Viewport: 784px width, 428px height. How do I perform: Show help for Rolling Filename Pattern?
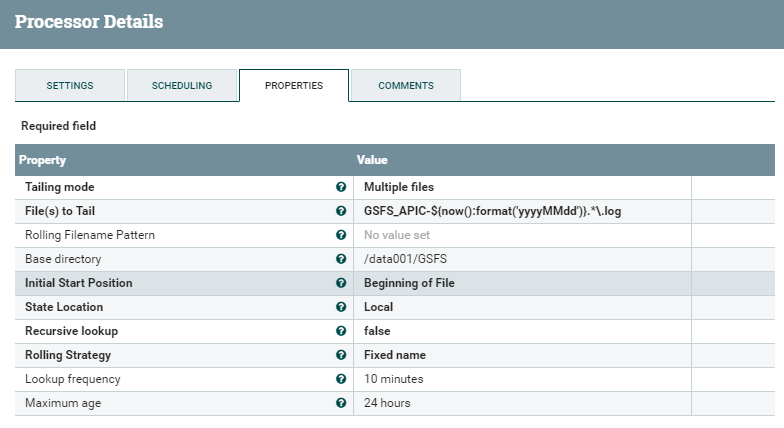pos(341,235)
